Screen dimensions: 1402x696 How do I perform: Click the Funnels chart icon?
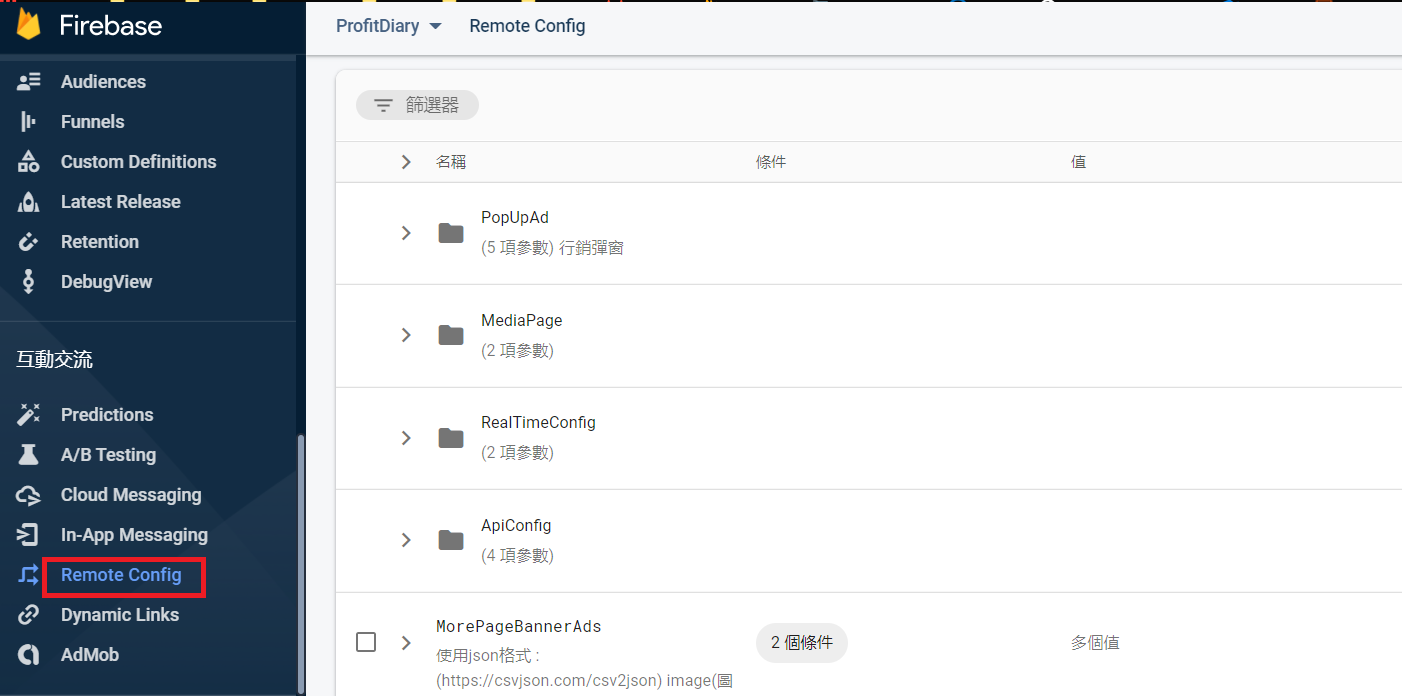click(29, 122)
